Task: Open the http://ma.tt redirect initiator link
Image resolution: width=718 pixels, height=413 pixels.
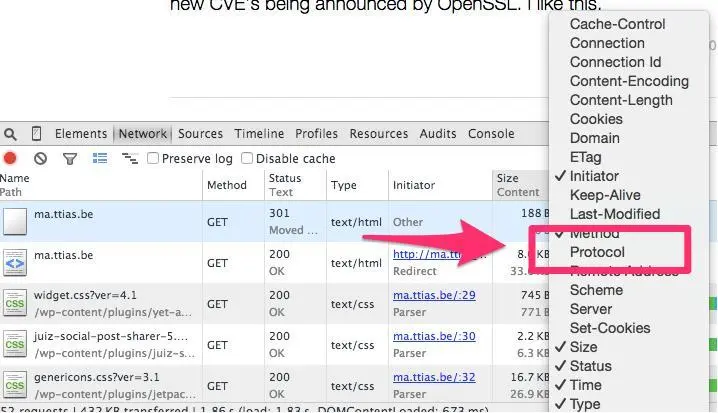Action: click(x=427, y=254)
